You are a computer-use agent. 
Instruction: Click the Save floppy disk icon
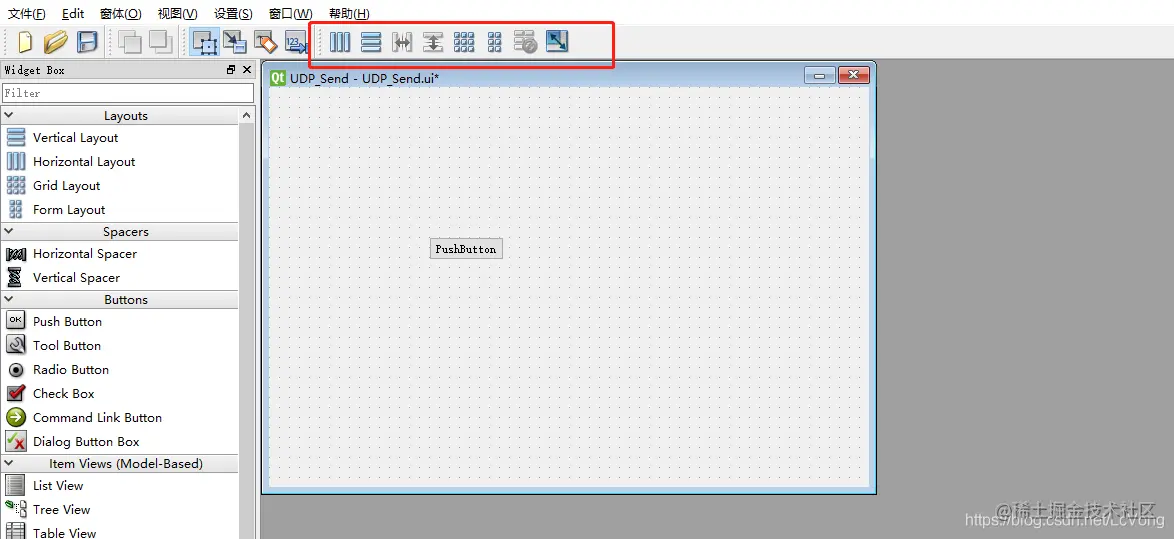[88, 42]
